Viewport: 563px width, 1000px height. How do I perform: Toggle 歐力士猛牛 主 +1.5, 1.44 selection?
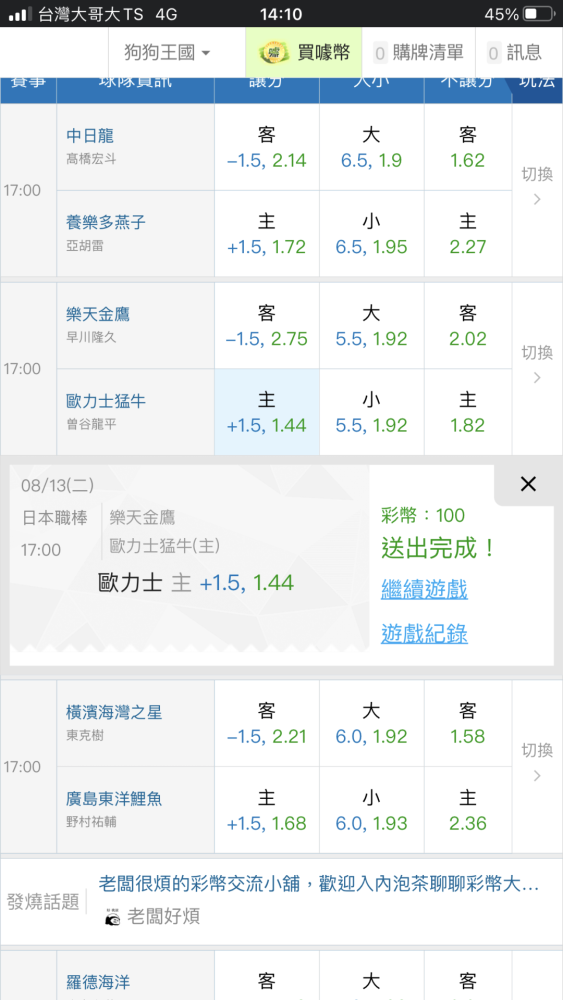[267, 412]
